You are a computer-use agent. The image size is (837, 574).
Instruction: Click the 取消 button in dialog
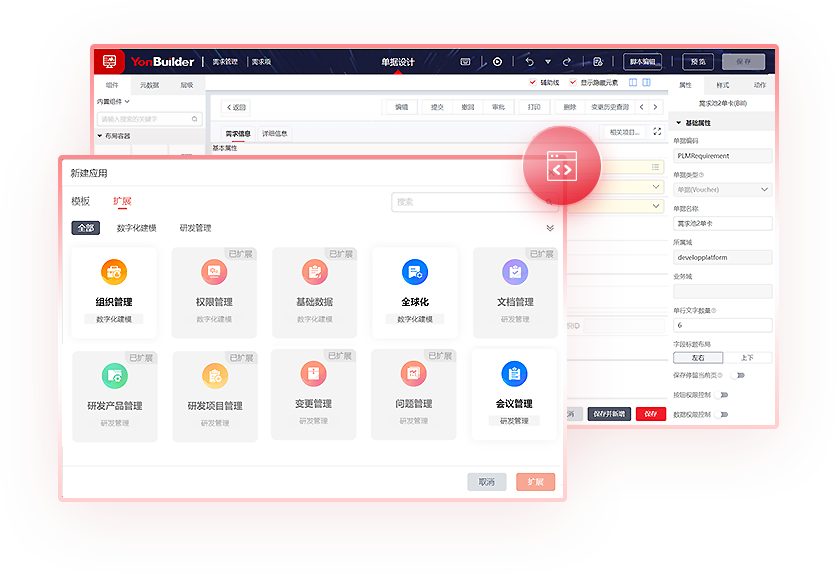[486, 482]
